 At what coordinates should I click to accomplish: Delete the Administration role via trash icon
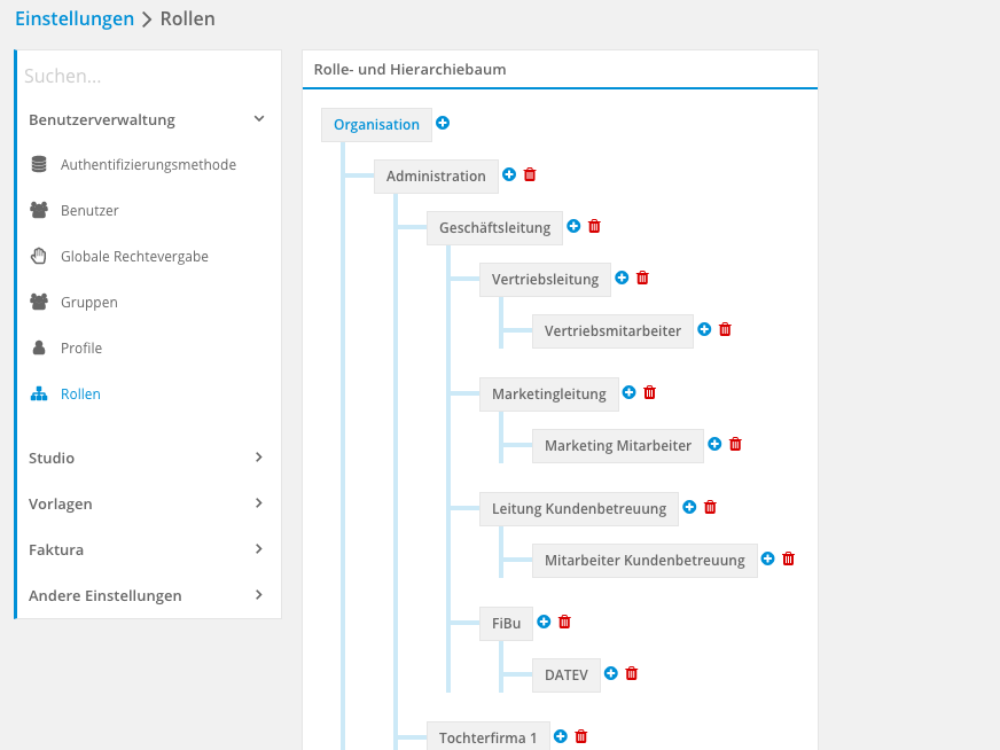[530, 174]
